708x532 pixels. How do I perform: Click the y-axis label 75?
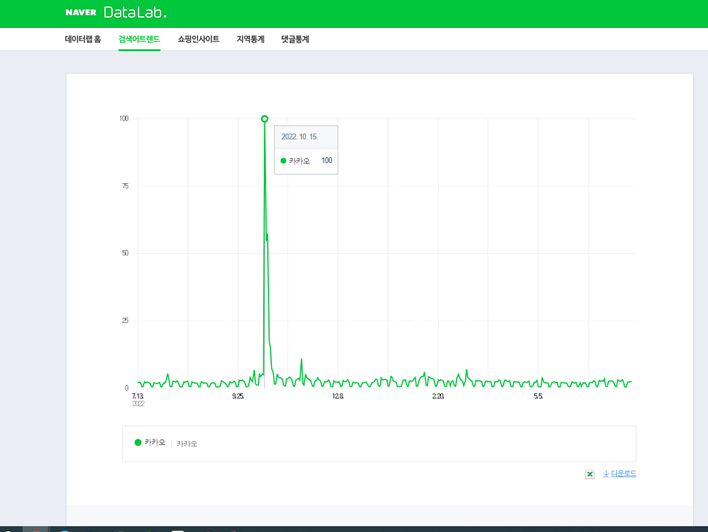pos(125,186)
